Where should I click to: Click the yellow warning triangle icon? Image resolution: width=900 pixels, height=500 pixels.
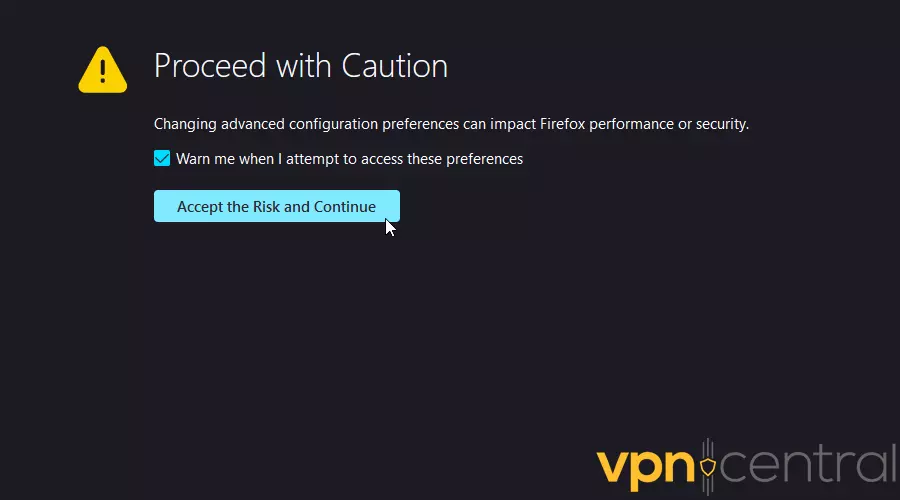tap(103, 69)
